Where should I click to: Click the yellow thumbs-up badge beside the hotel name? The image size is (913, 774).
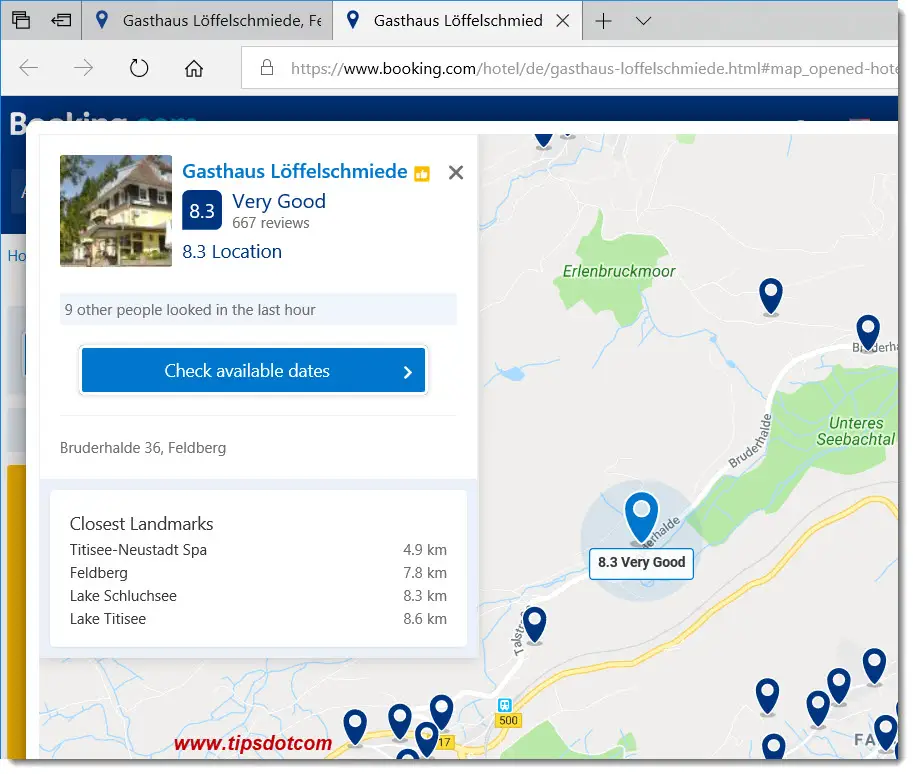pyautogui.click(x=421, y=173)
